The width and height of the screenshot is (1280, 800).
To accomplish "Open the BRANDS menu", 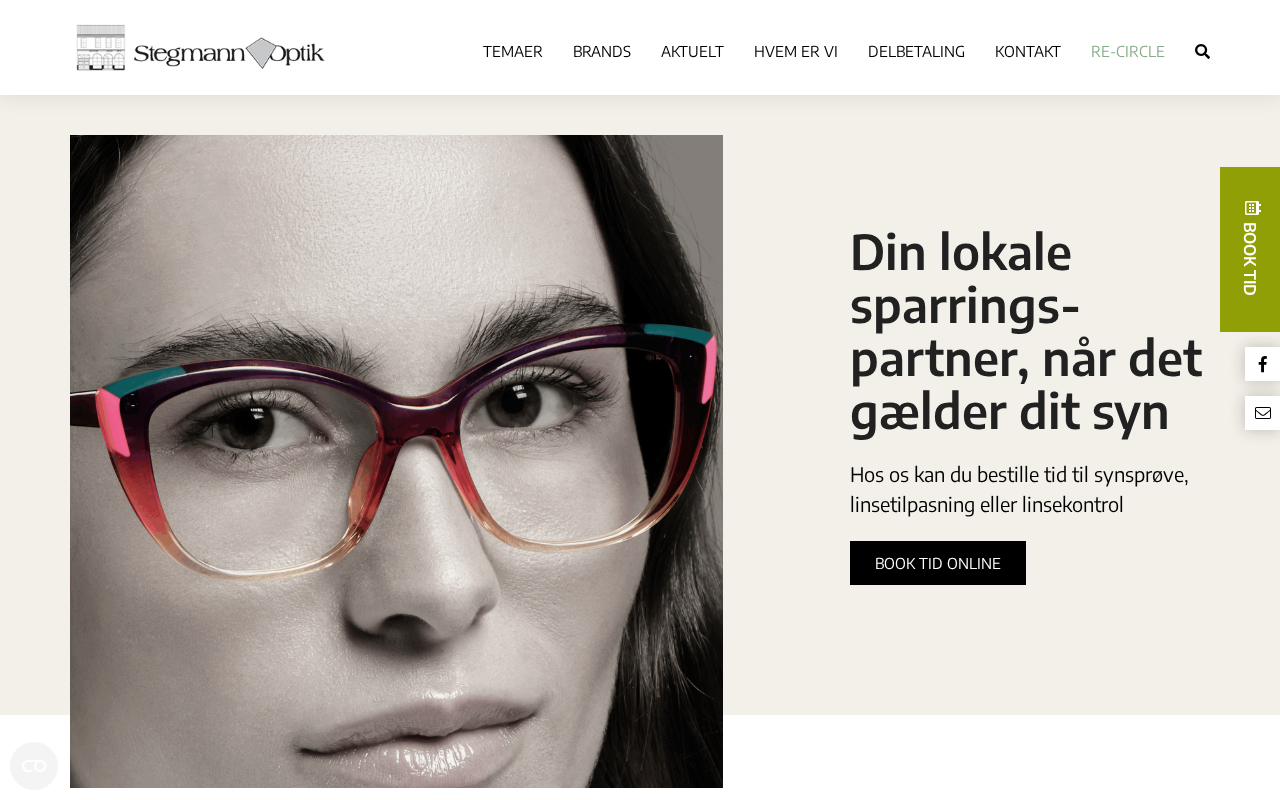I will click(602, 51).
